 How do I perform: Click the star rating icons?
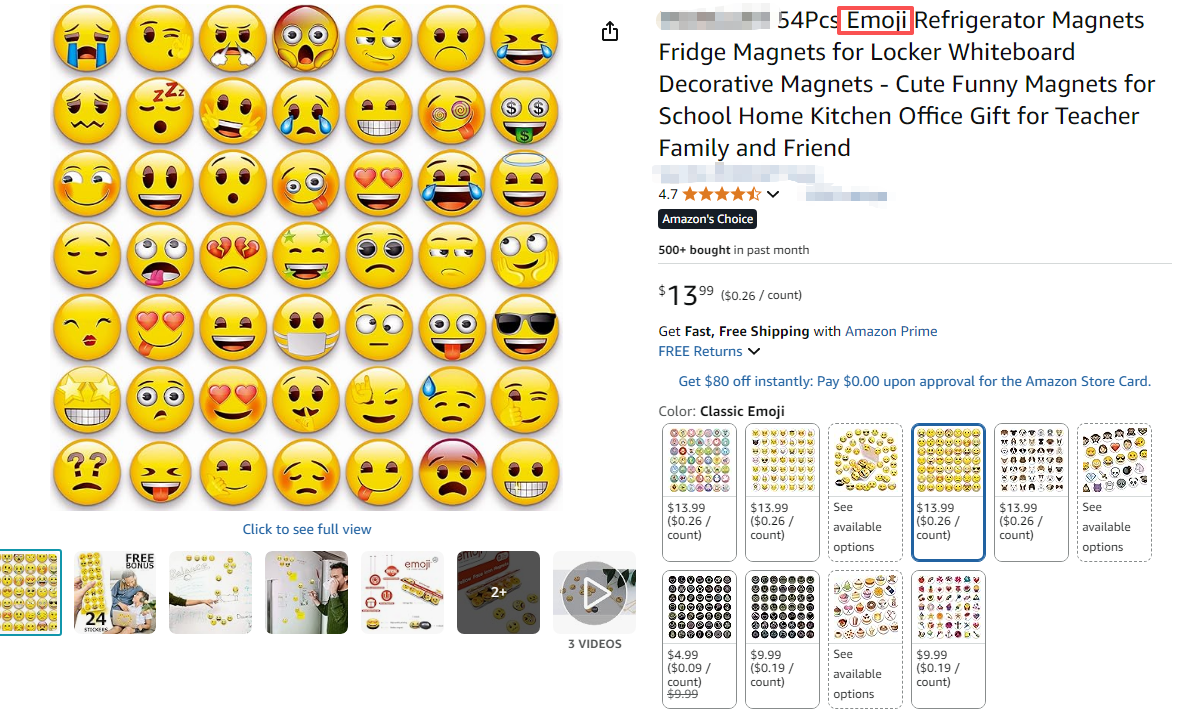tap(721, 194)
